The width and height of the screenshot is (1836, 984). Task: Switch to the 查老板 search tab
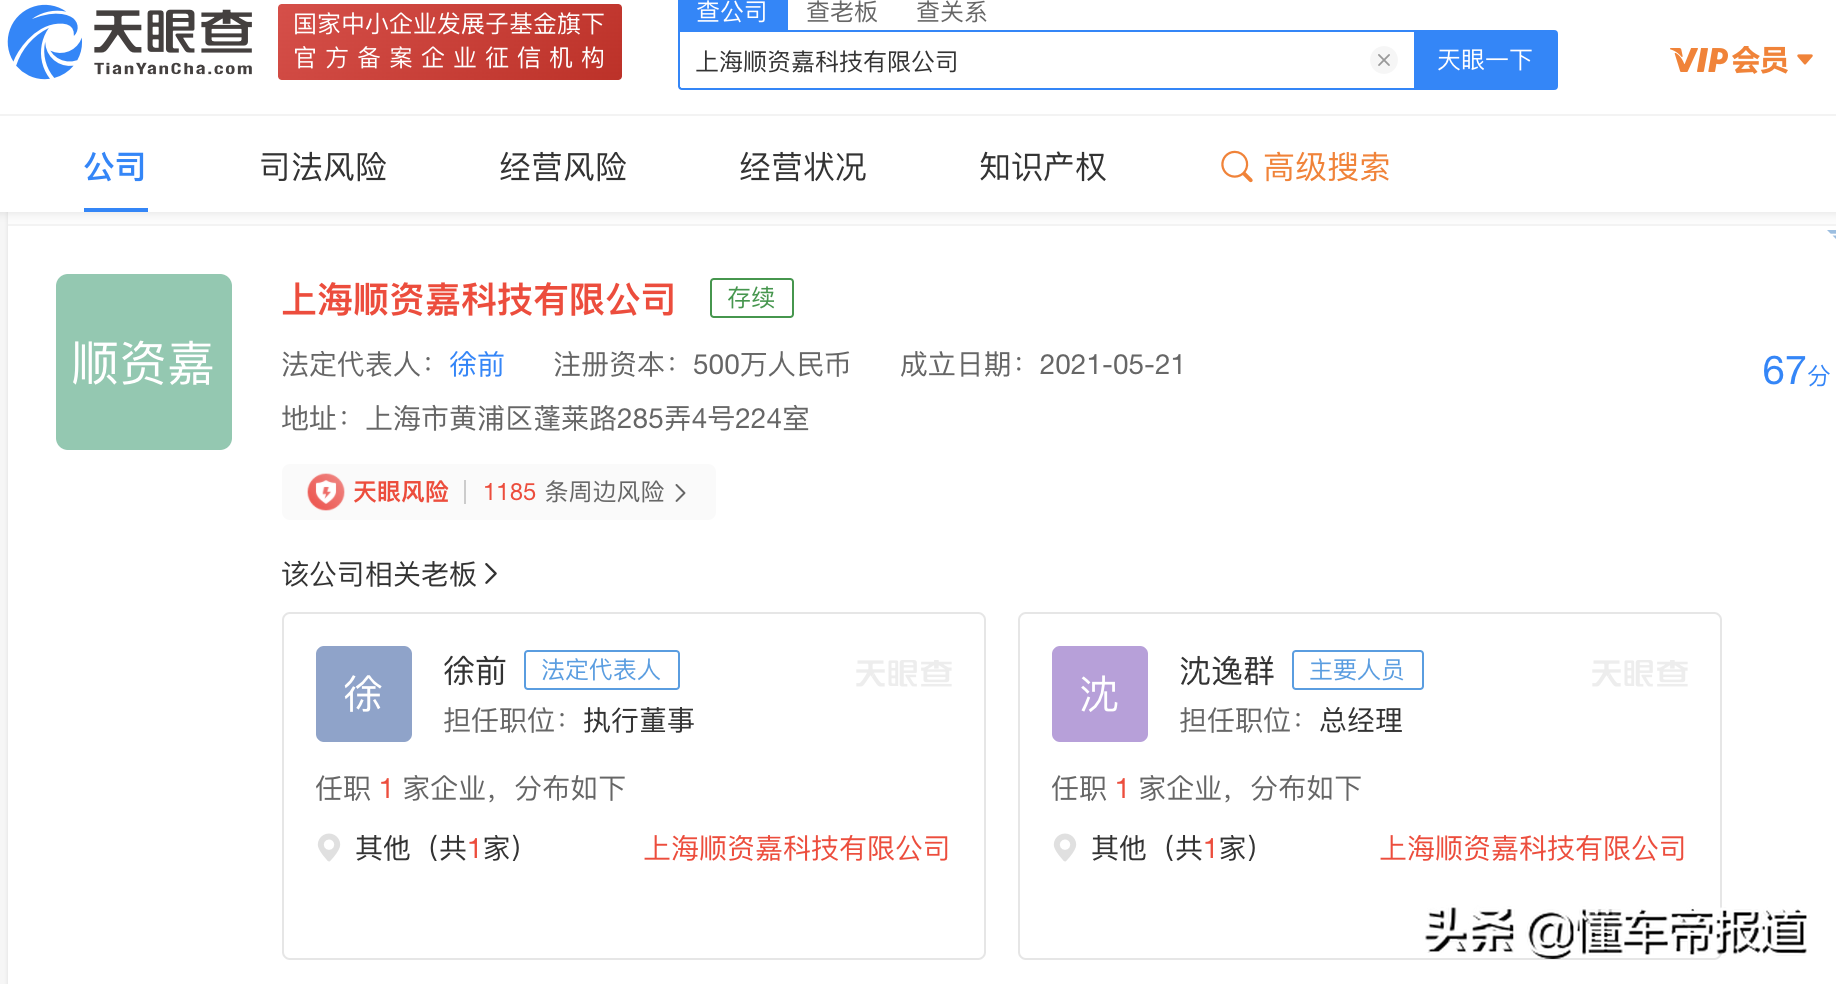coord(842,13)
